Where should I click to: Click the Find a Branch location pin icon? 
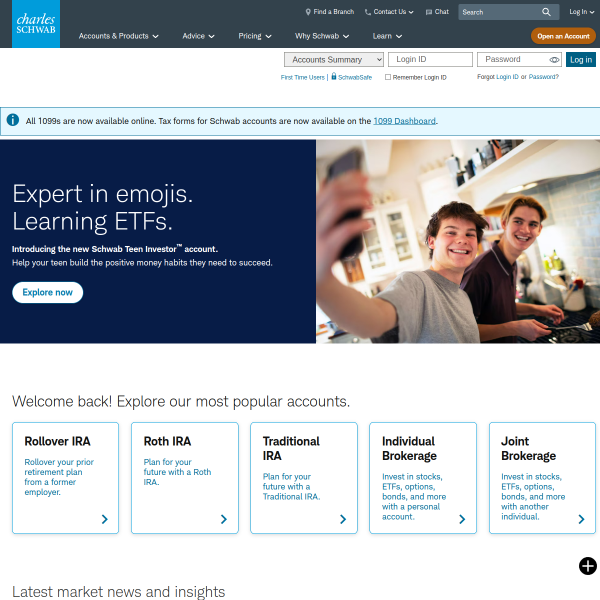click(x=308, y=12)
